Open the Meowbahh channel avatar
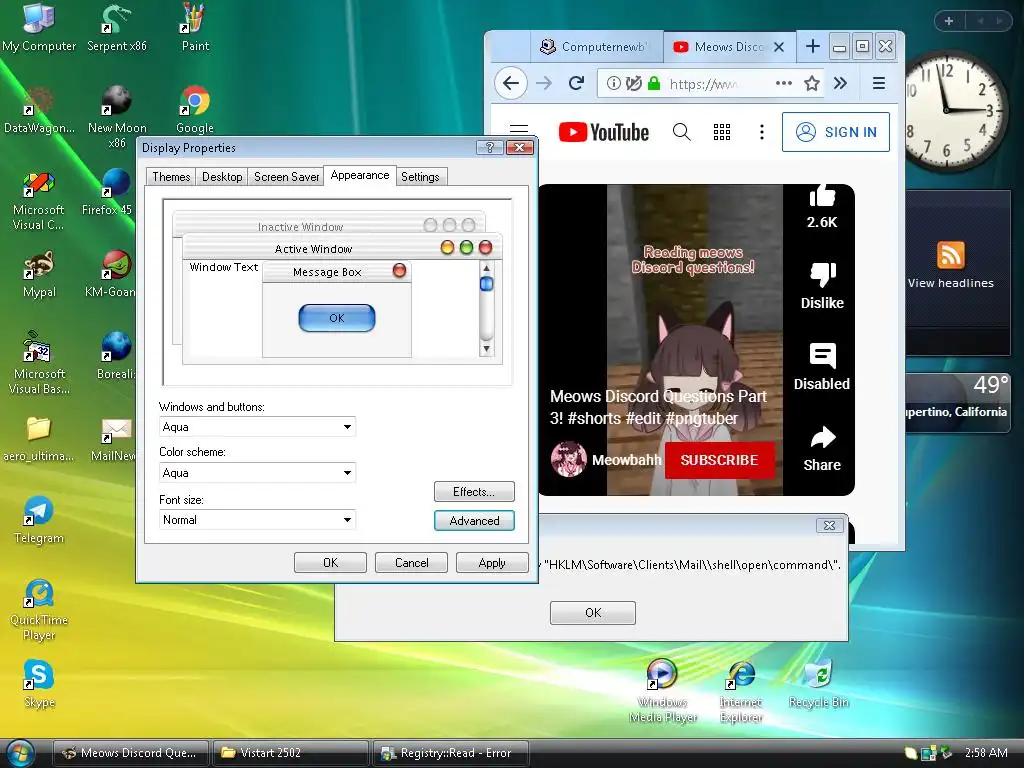This screenshot has height=768, width=1024. click(568, 459)
